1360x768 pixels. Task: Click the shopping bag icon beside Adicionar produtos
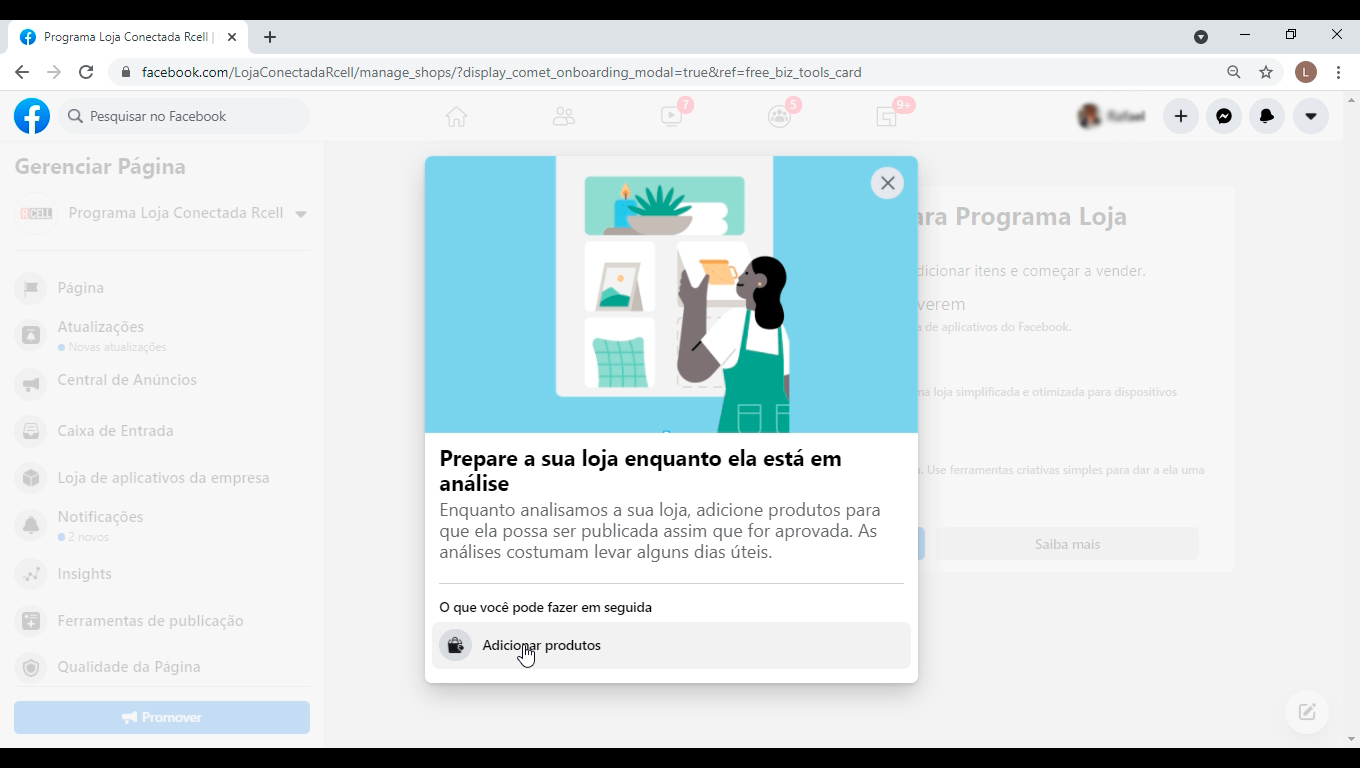(x=455, y=645)
